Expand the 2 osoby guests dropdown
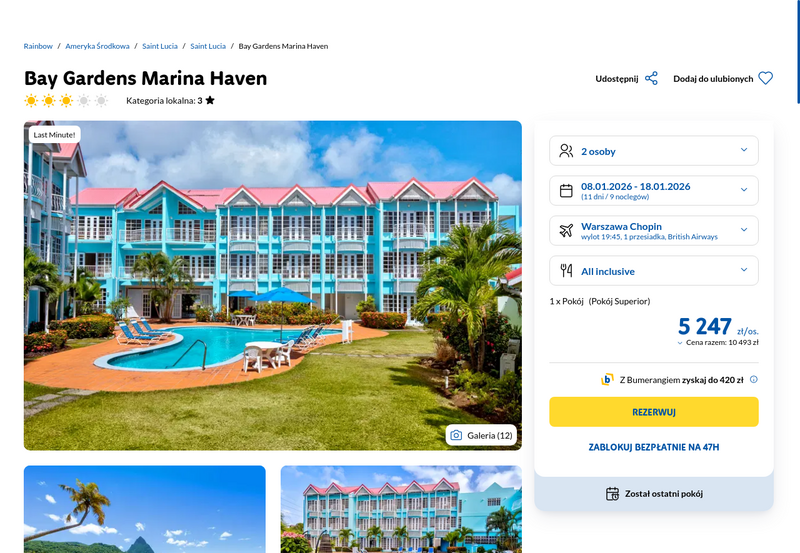 (x=654, y=151)
